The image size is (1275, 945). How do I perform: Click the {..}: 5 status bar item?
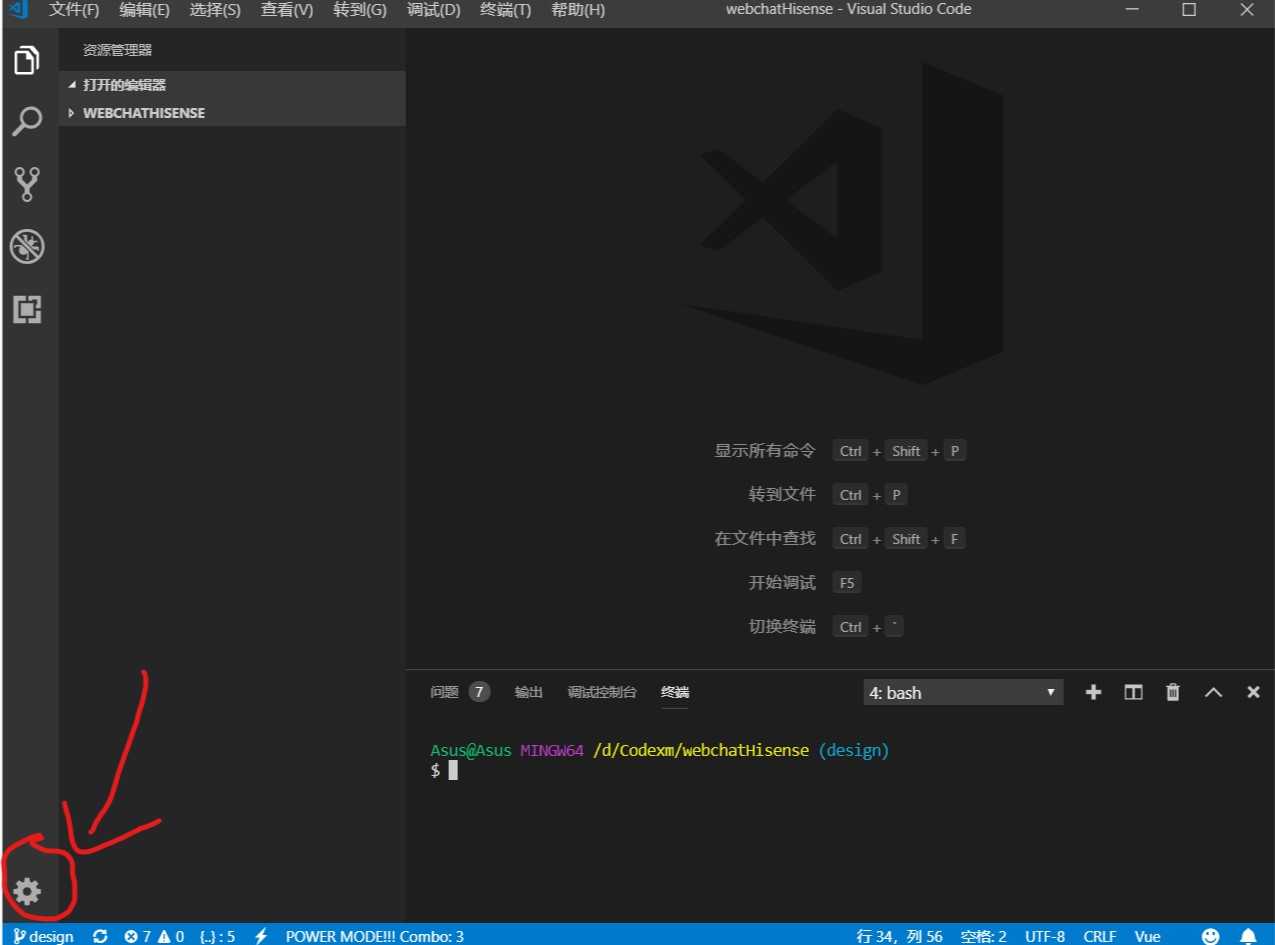[217, 936]
